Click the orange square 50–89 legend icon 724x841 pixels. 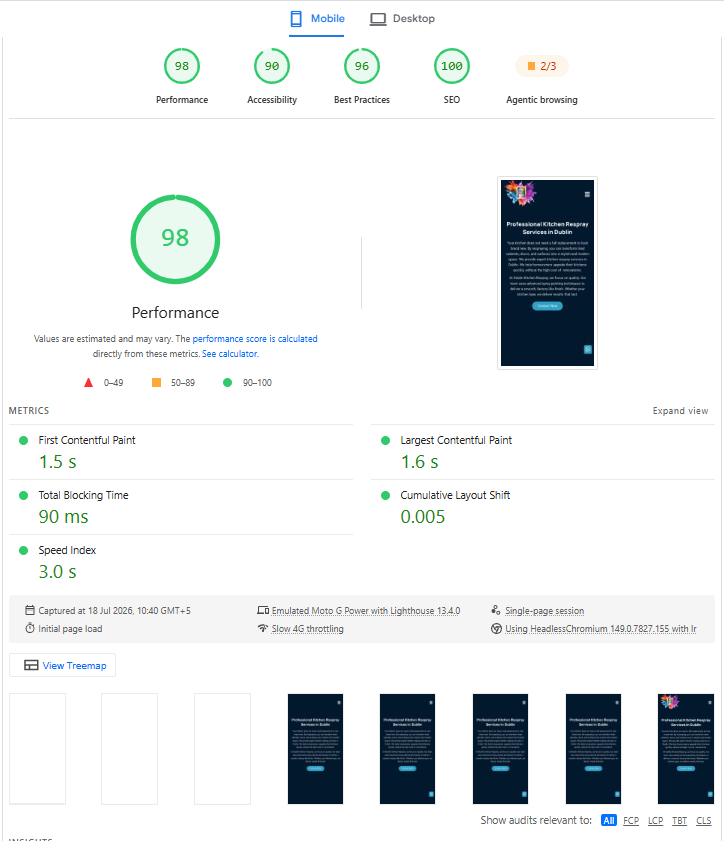tap(157, 382)
